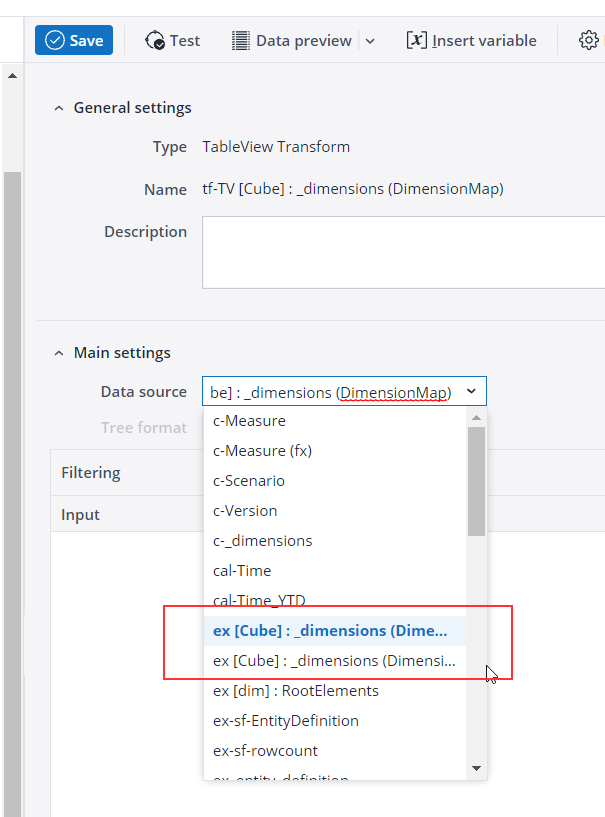The width and height of the screenshot is (605, 817).
Task: Toggle the Data source combo box arrow
Action: (x=471, y=392)
